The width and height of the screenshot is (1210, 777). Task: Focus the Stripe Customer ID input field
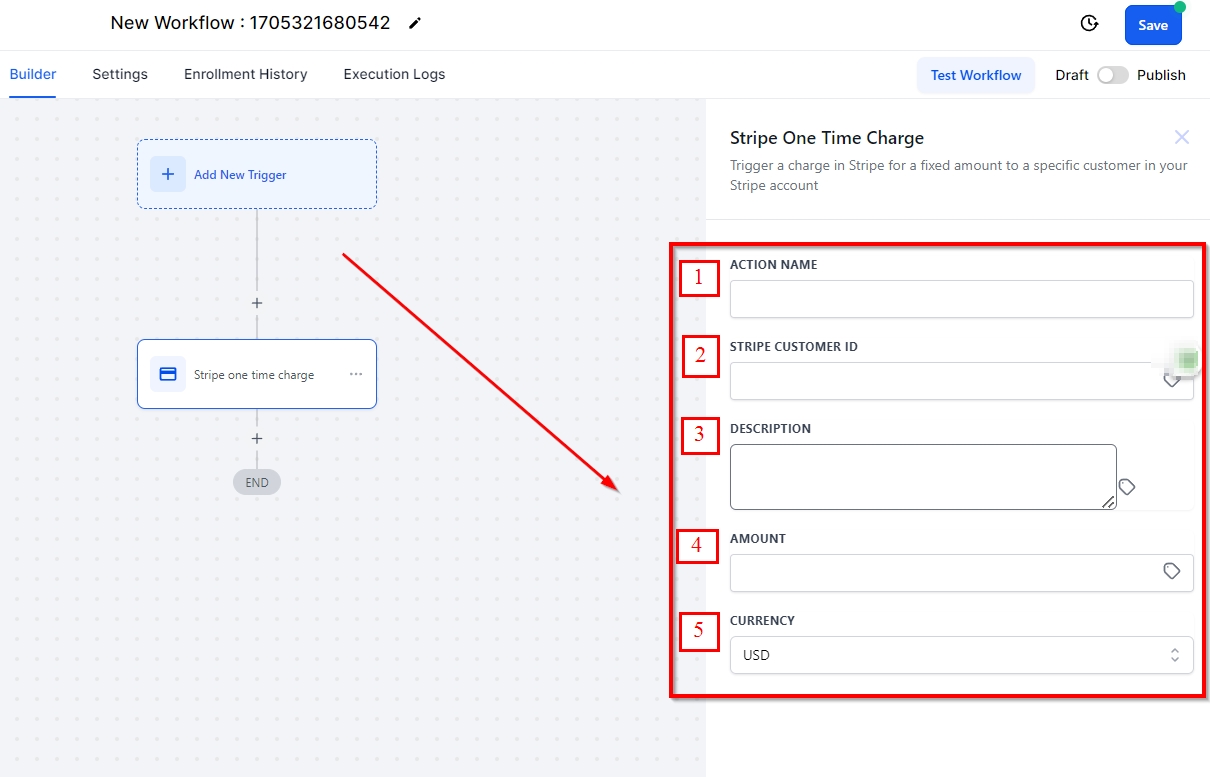(x=940, y=381)
